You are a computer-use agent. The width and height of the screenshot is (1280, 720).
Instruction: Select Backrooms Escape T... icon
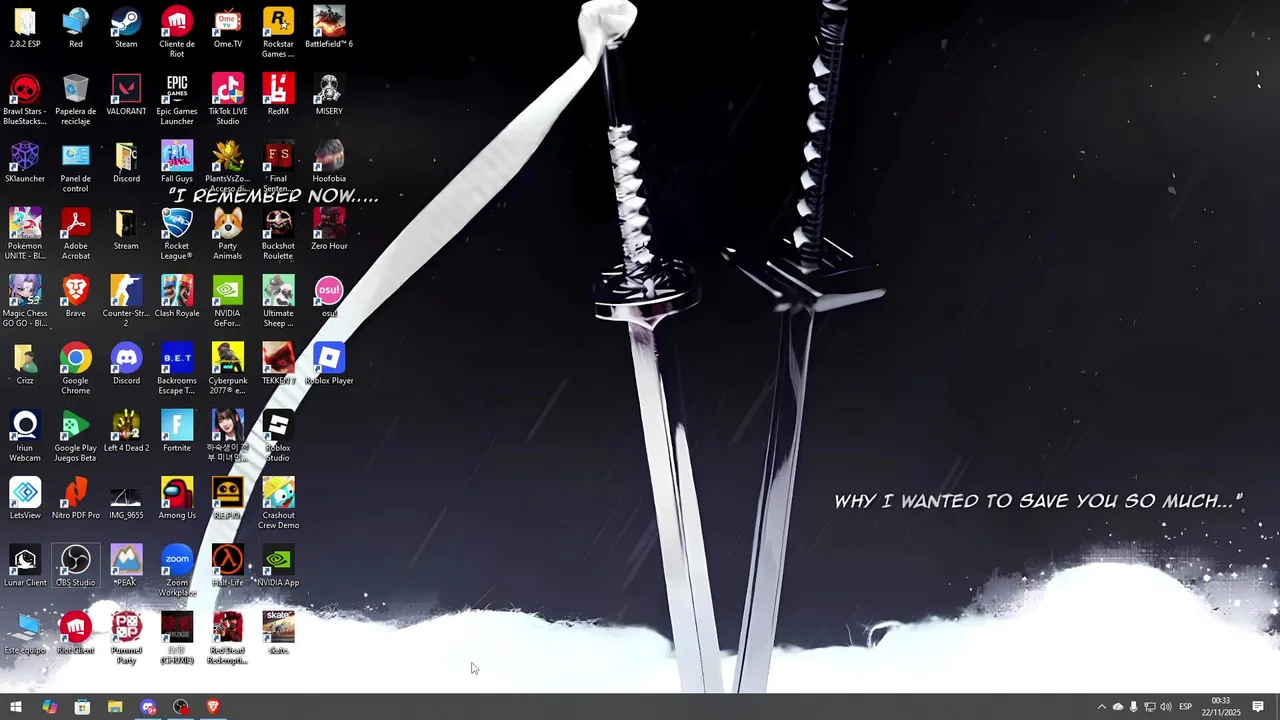[177, 368]
